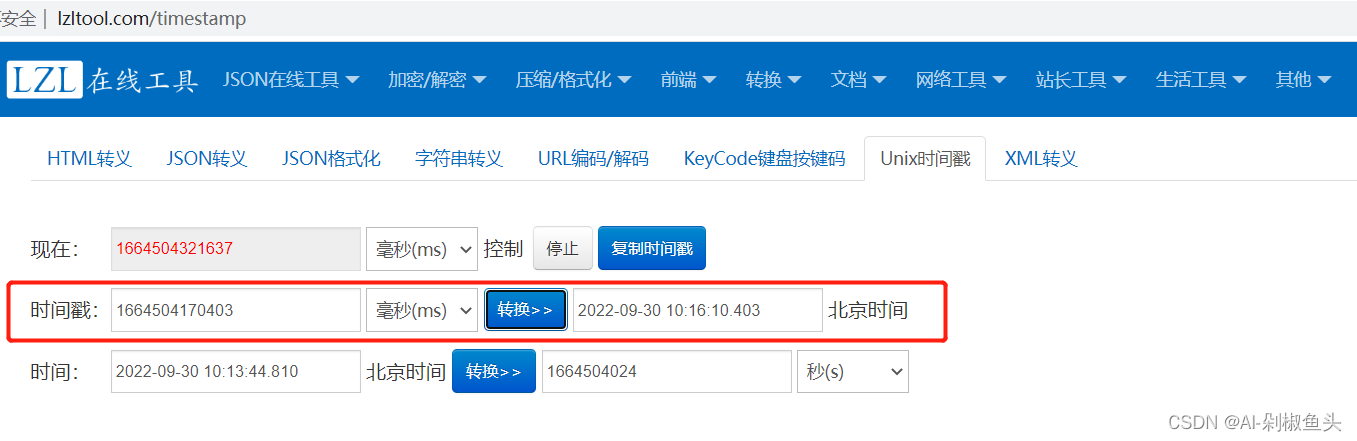Expand the 其他 menu

(1303, 80)
